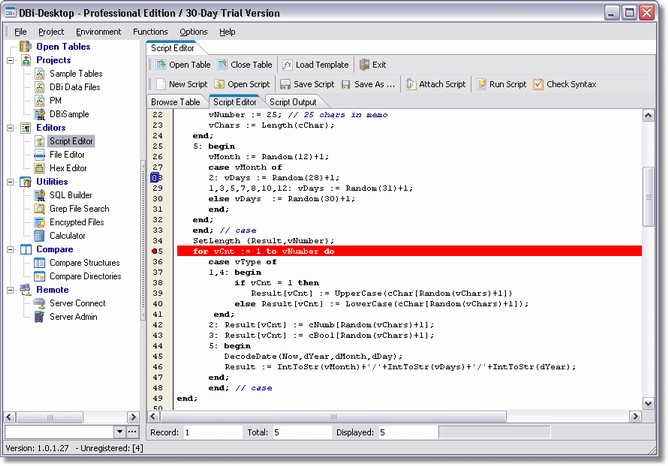Click the Load Template fx icon
668x466 pixels.
pos(288,65)
